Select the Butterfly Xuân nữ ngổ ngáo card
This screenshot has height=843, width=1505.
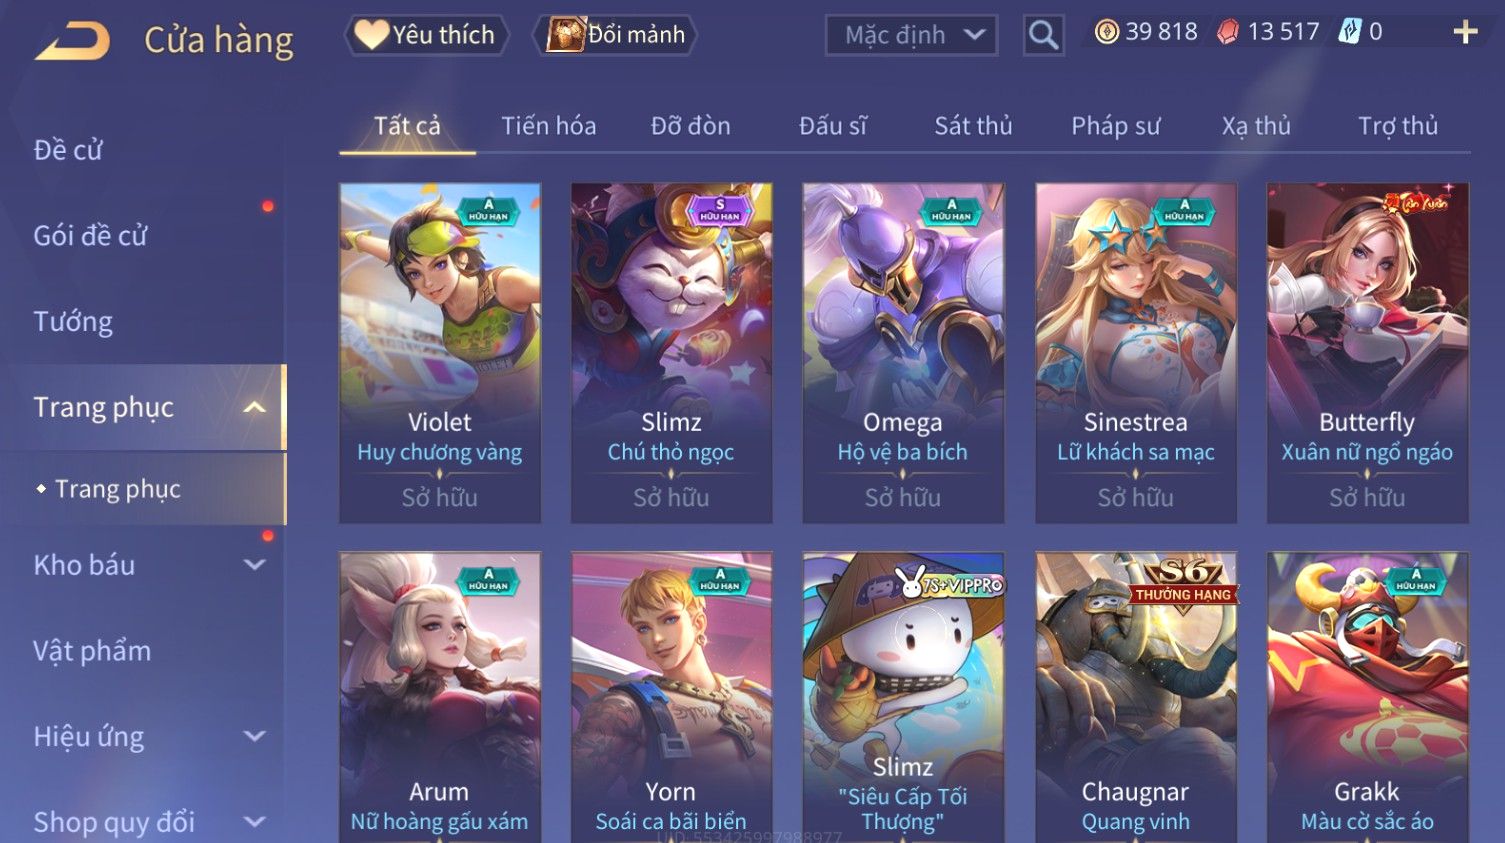coord(1367,353)
